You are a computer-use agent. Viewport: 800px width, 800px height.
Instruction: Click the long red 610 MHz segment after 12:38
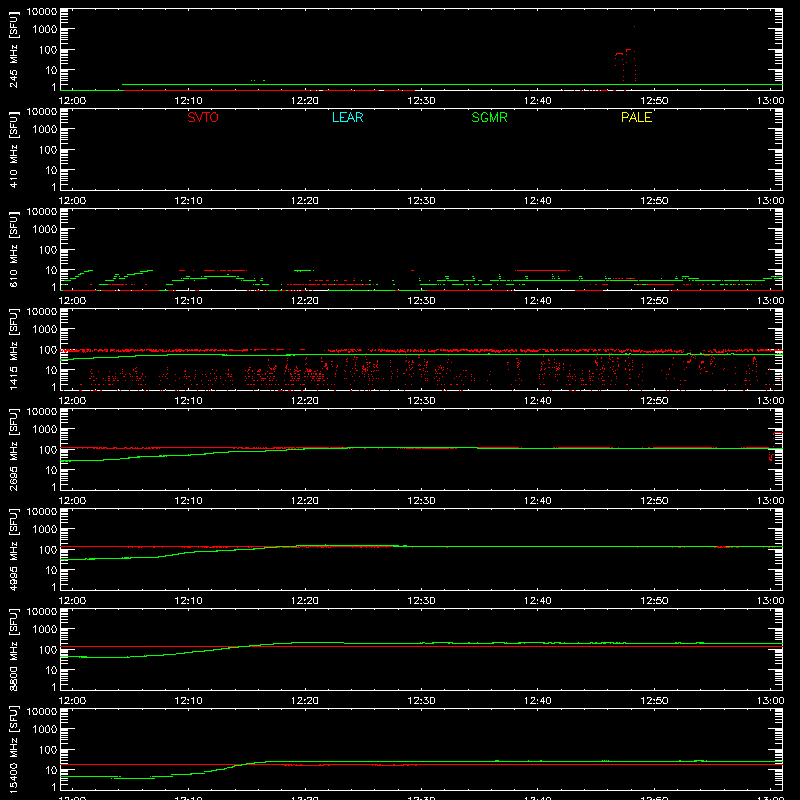coord(542,270)
